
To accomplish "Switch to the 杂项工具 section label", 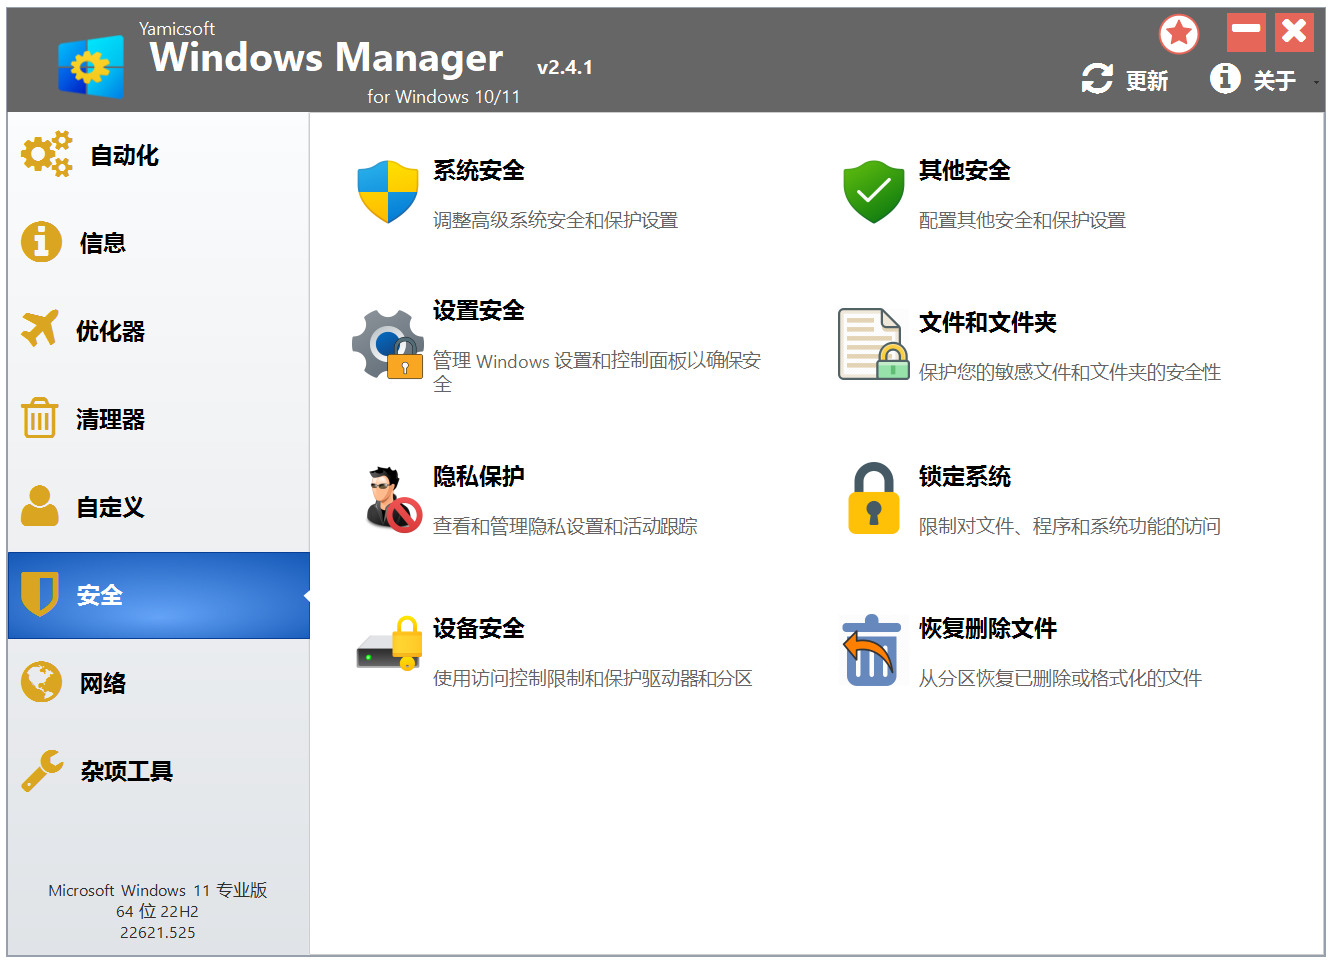I will pyautogui.click(x=127, y=771).
